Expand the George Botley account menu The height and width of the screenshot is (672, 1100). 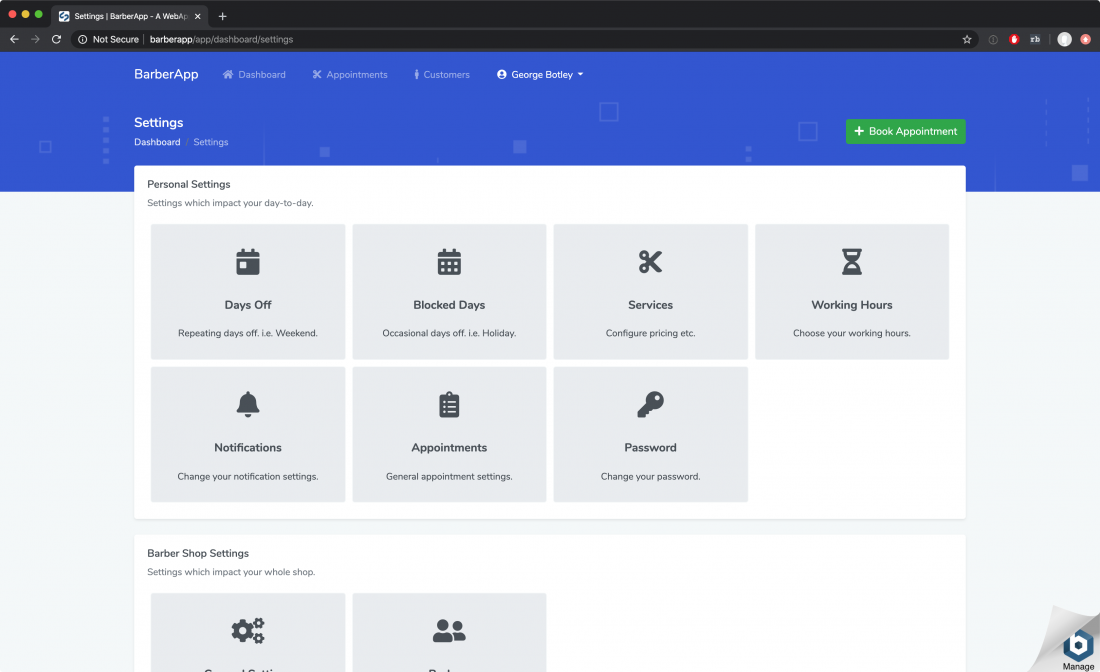[539, 74]
